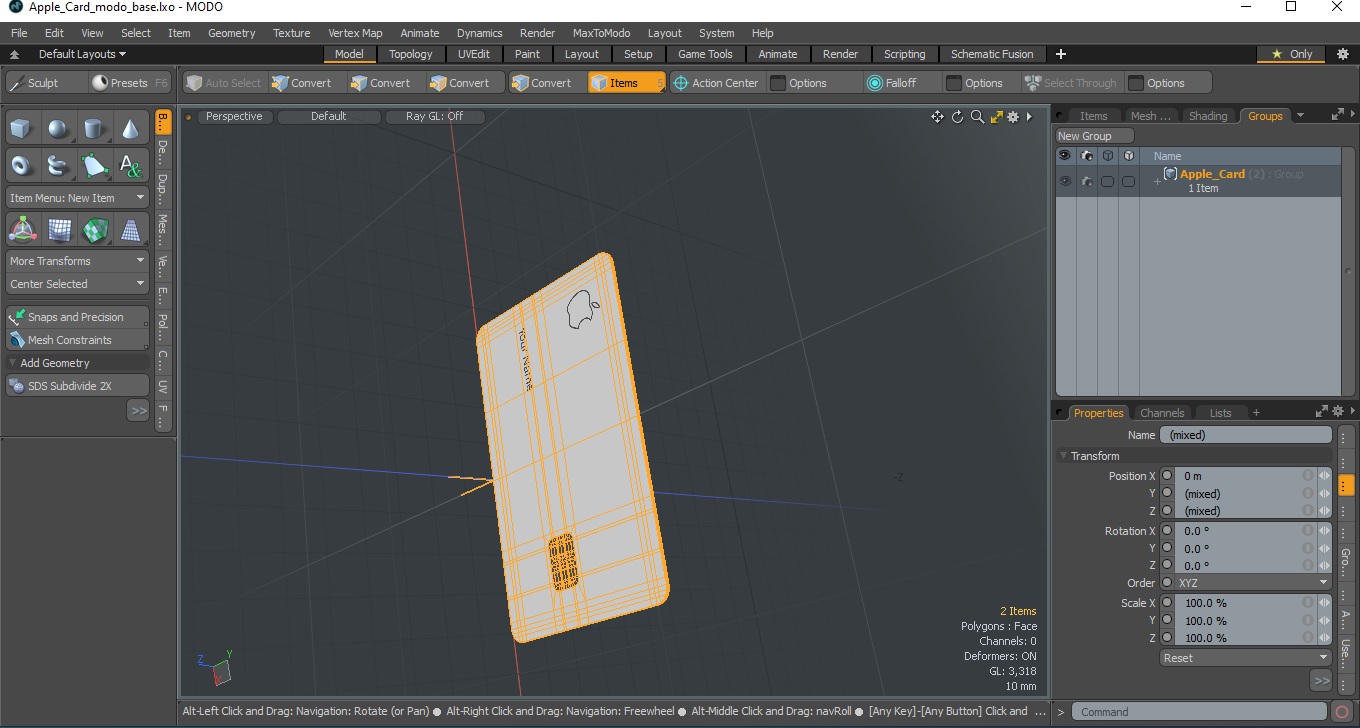Toggle Rotation X keyframe circle

(1167, 531)
